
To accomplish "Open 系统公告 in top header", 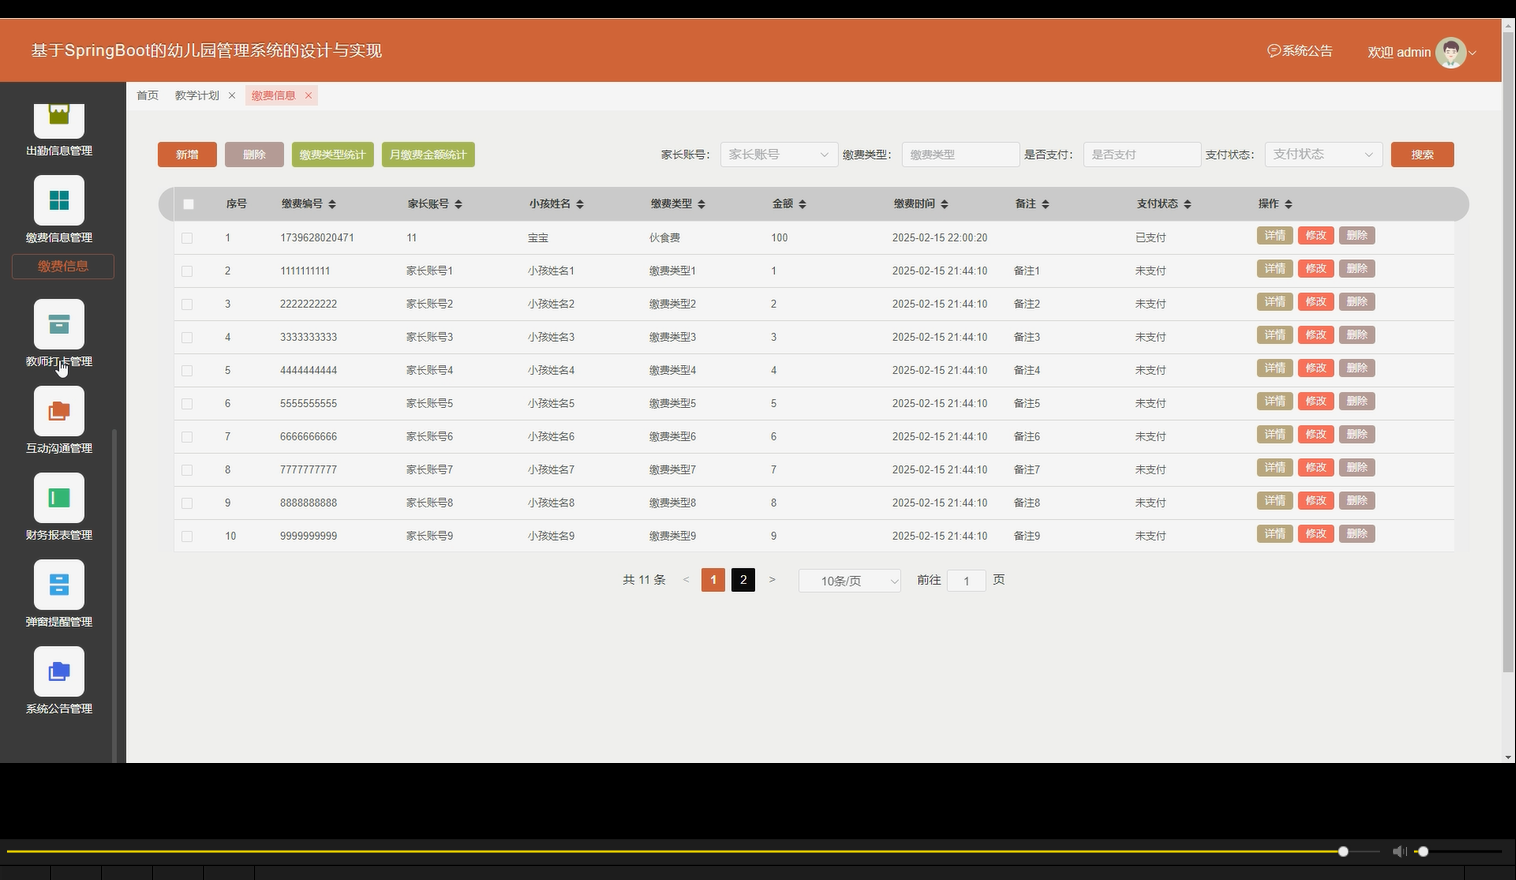I will (1300, 51).
